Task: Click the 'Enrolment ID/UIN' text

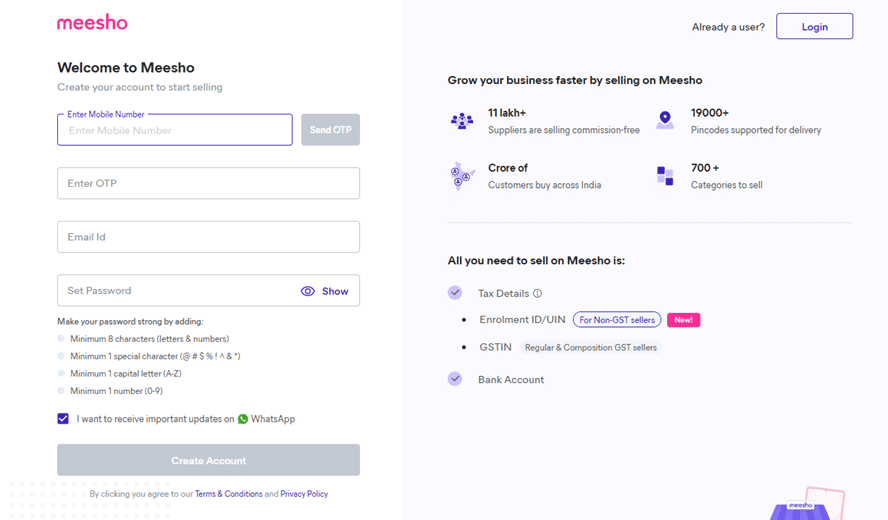Action: click(522, 319)
